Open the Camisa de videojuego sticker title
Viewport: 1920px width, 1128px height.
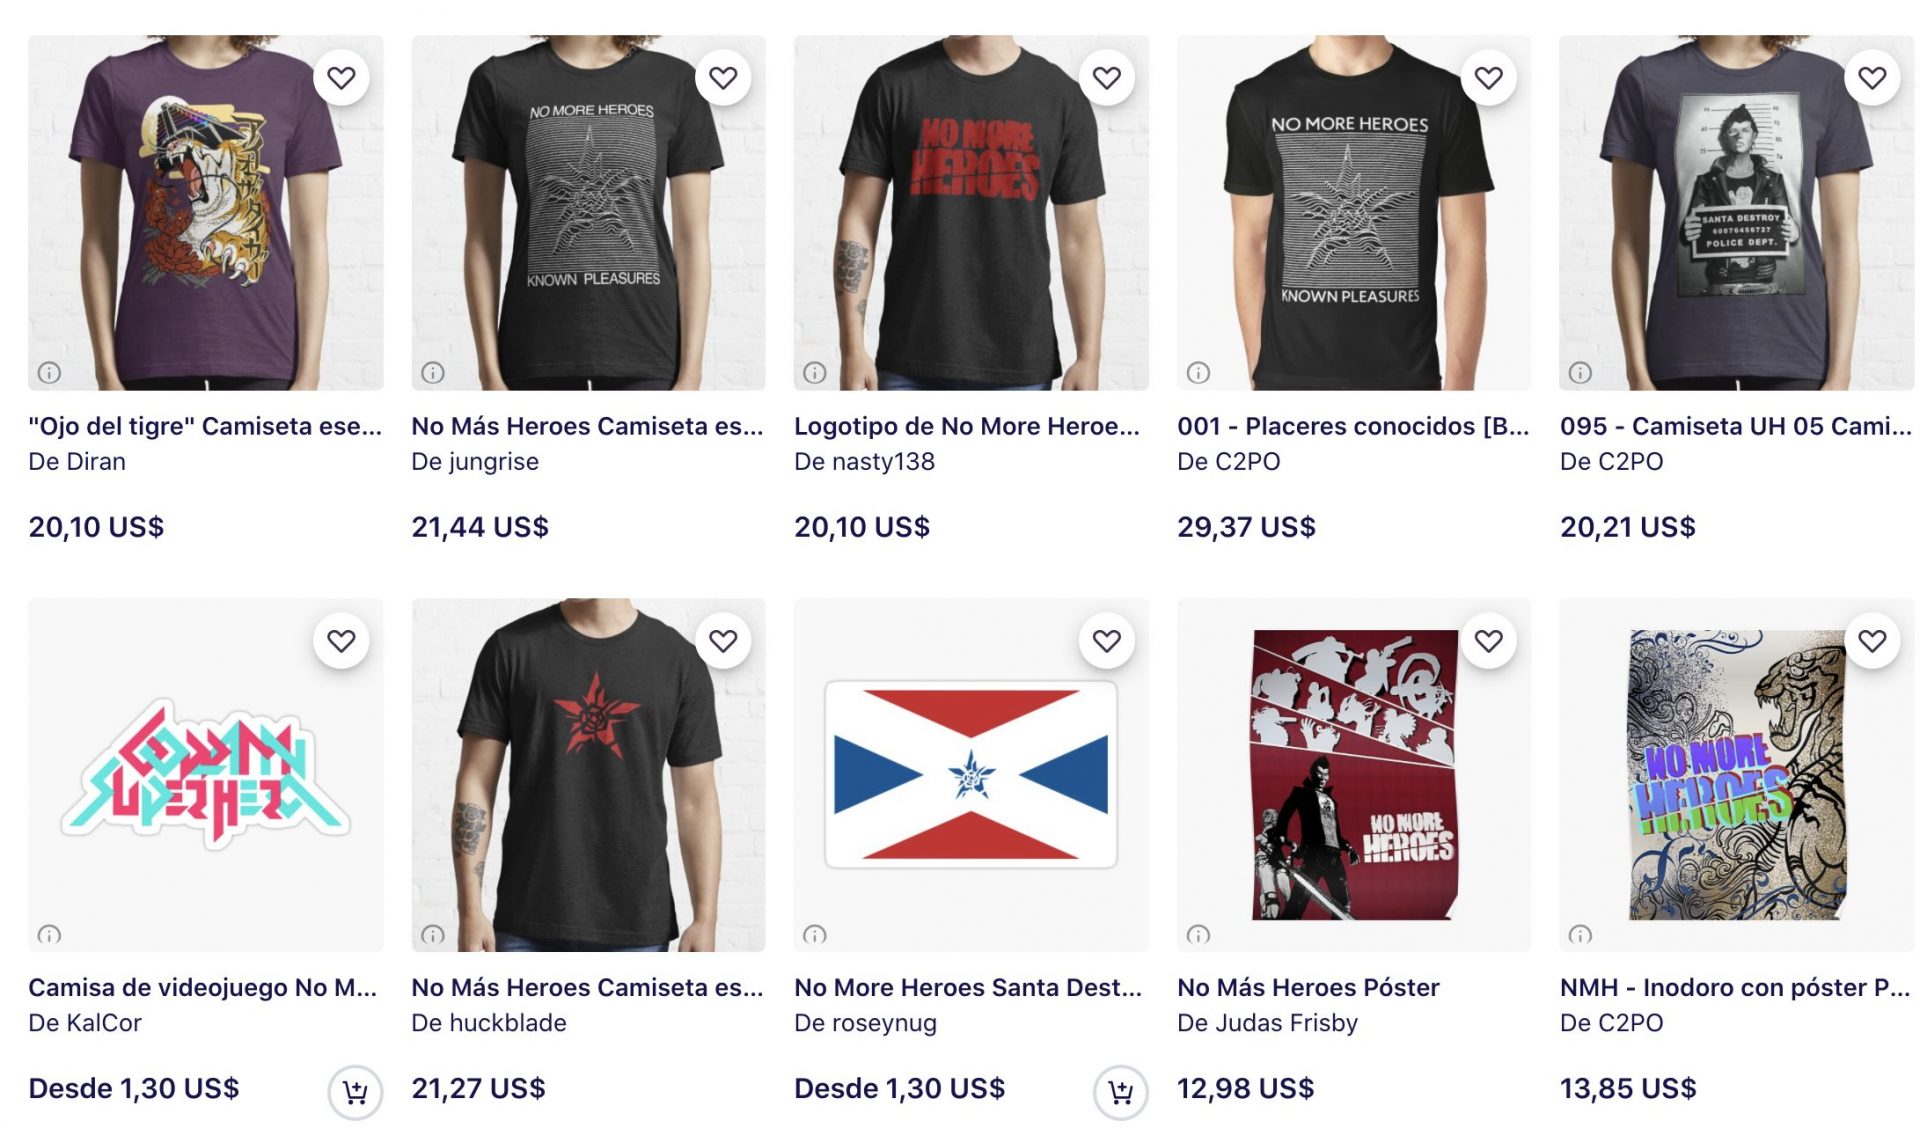pos(203,987)
